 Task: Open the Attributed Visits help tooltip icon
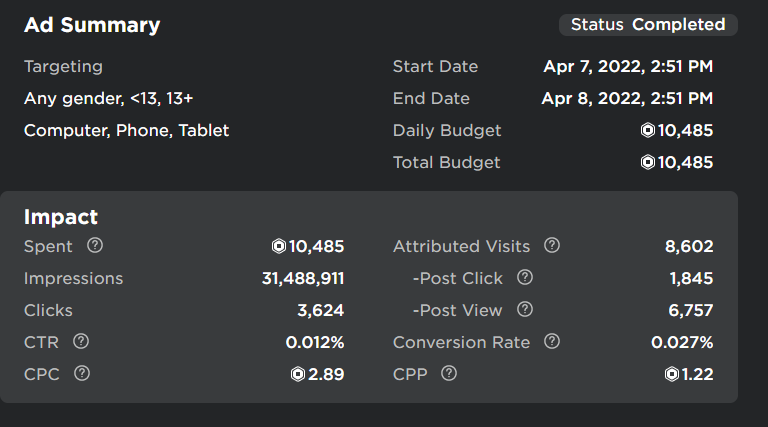click(x=551, y=246)
